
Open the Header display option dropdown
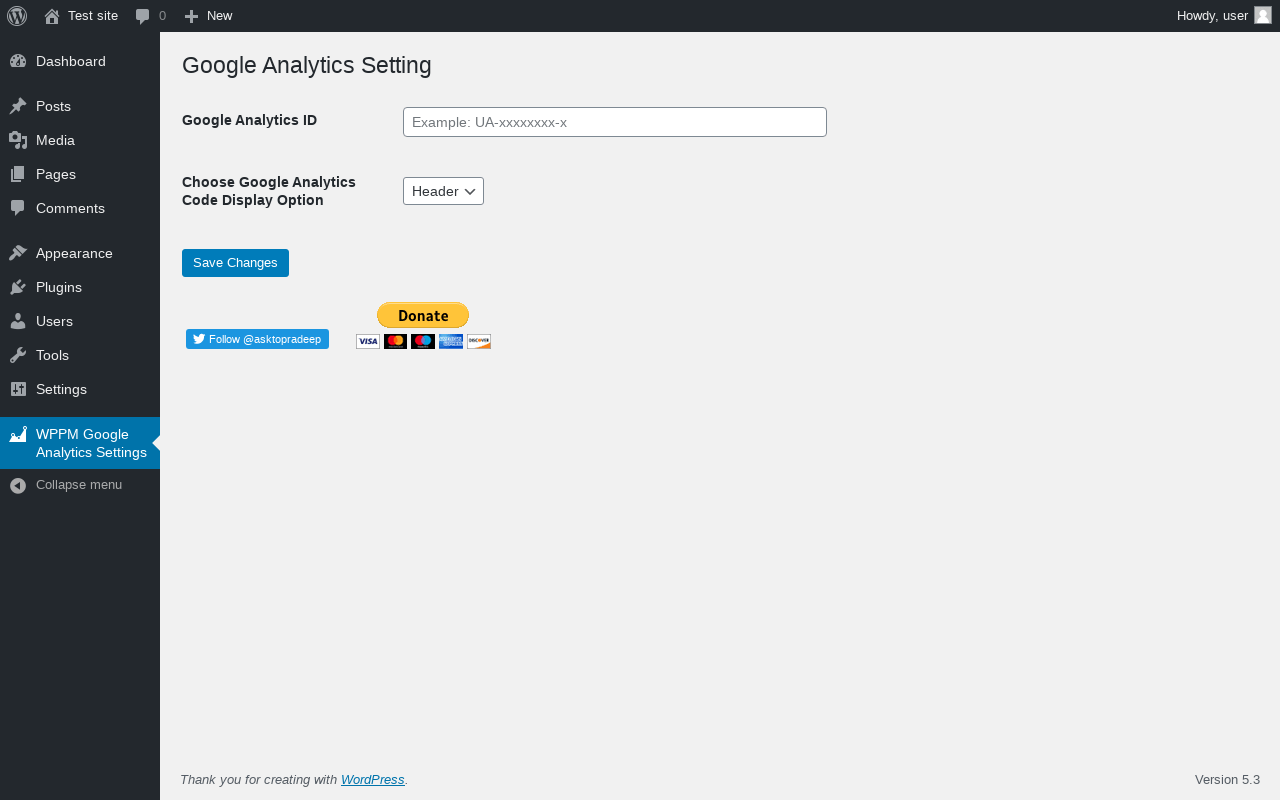443,191
